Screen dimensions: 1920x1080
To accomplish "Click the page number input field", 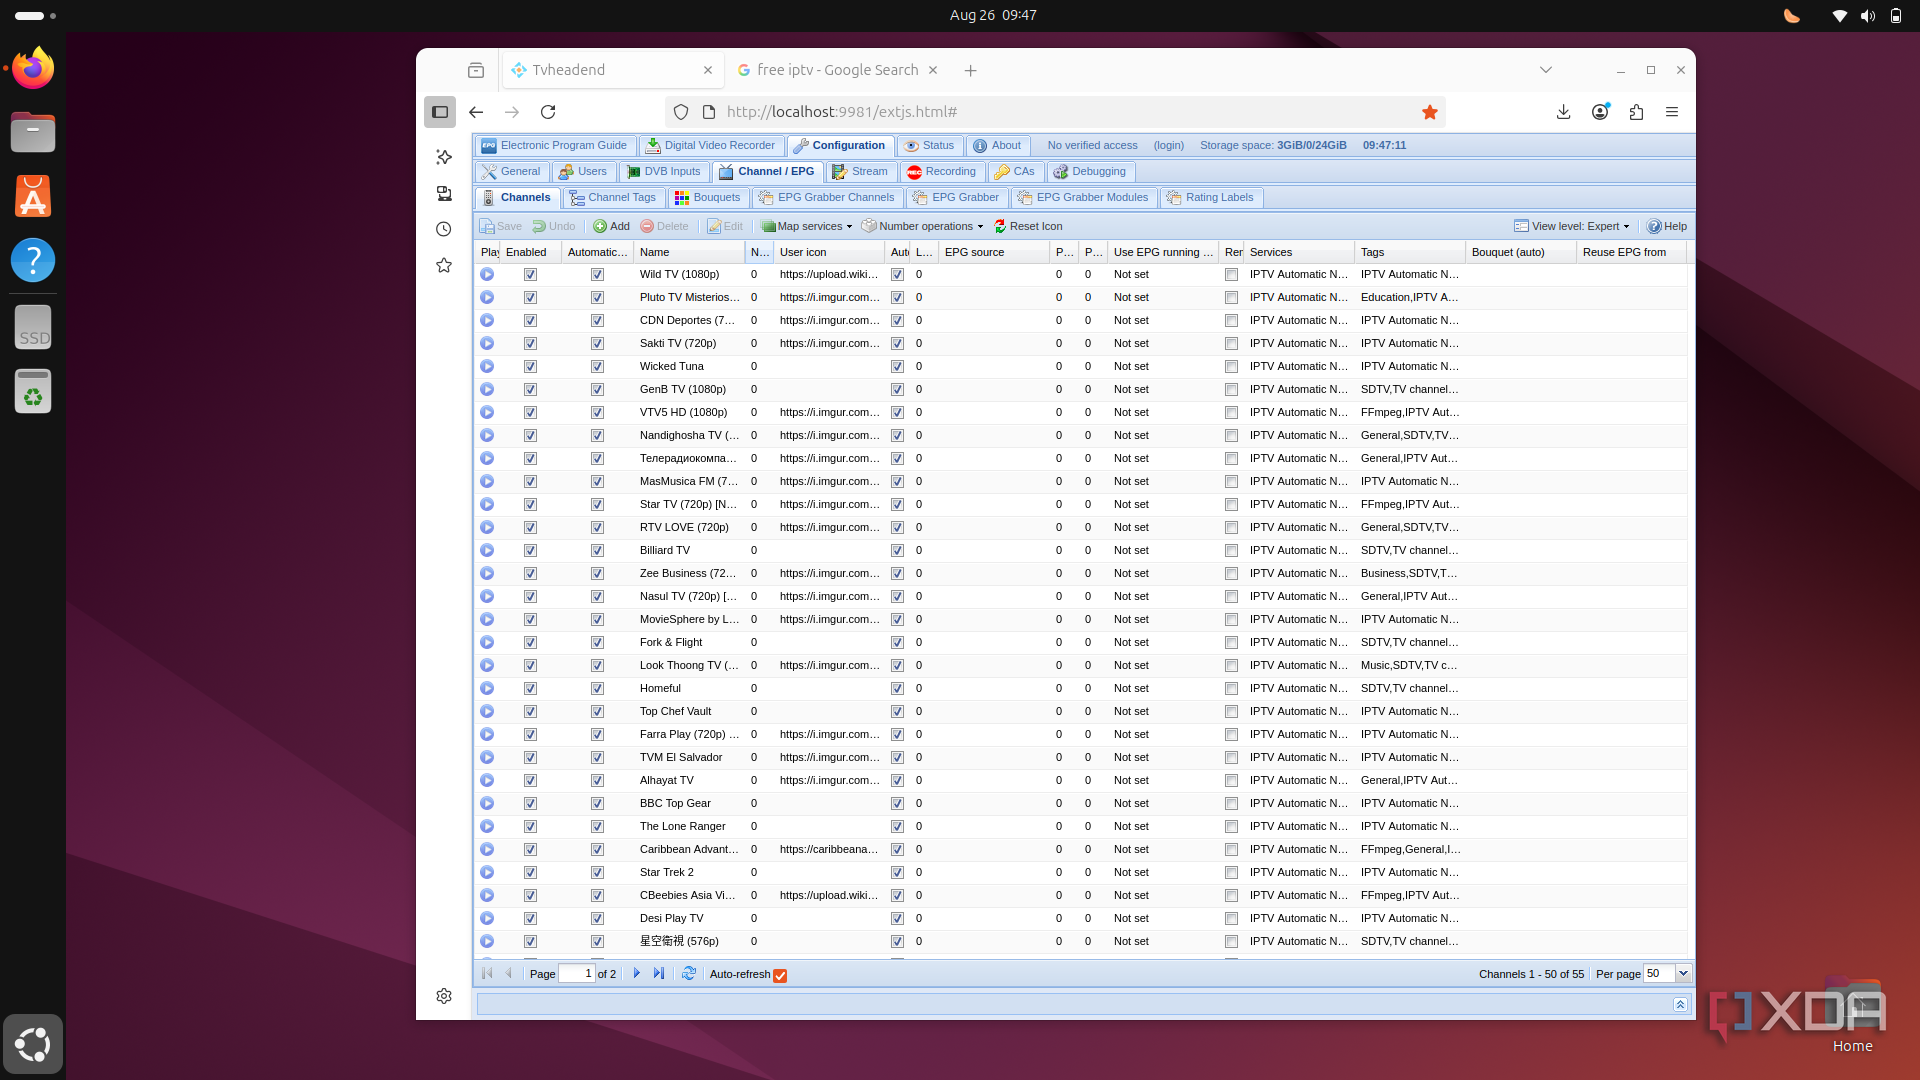I will point(576,973).
